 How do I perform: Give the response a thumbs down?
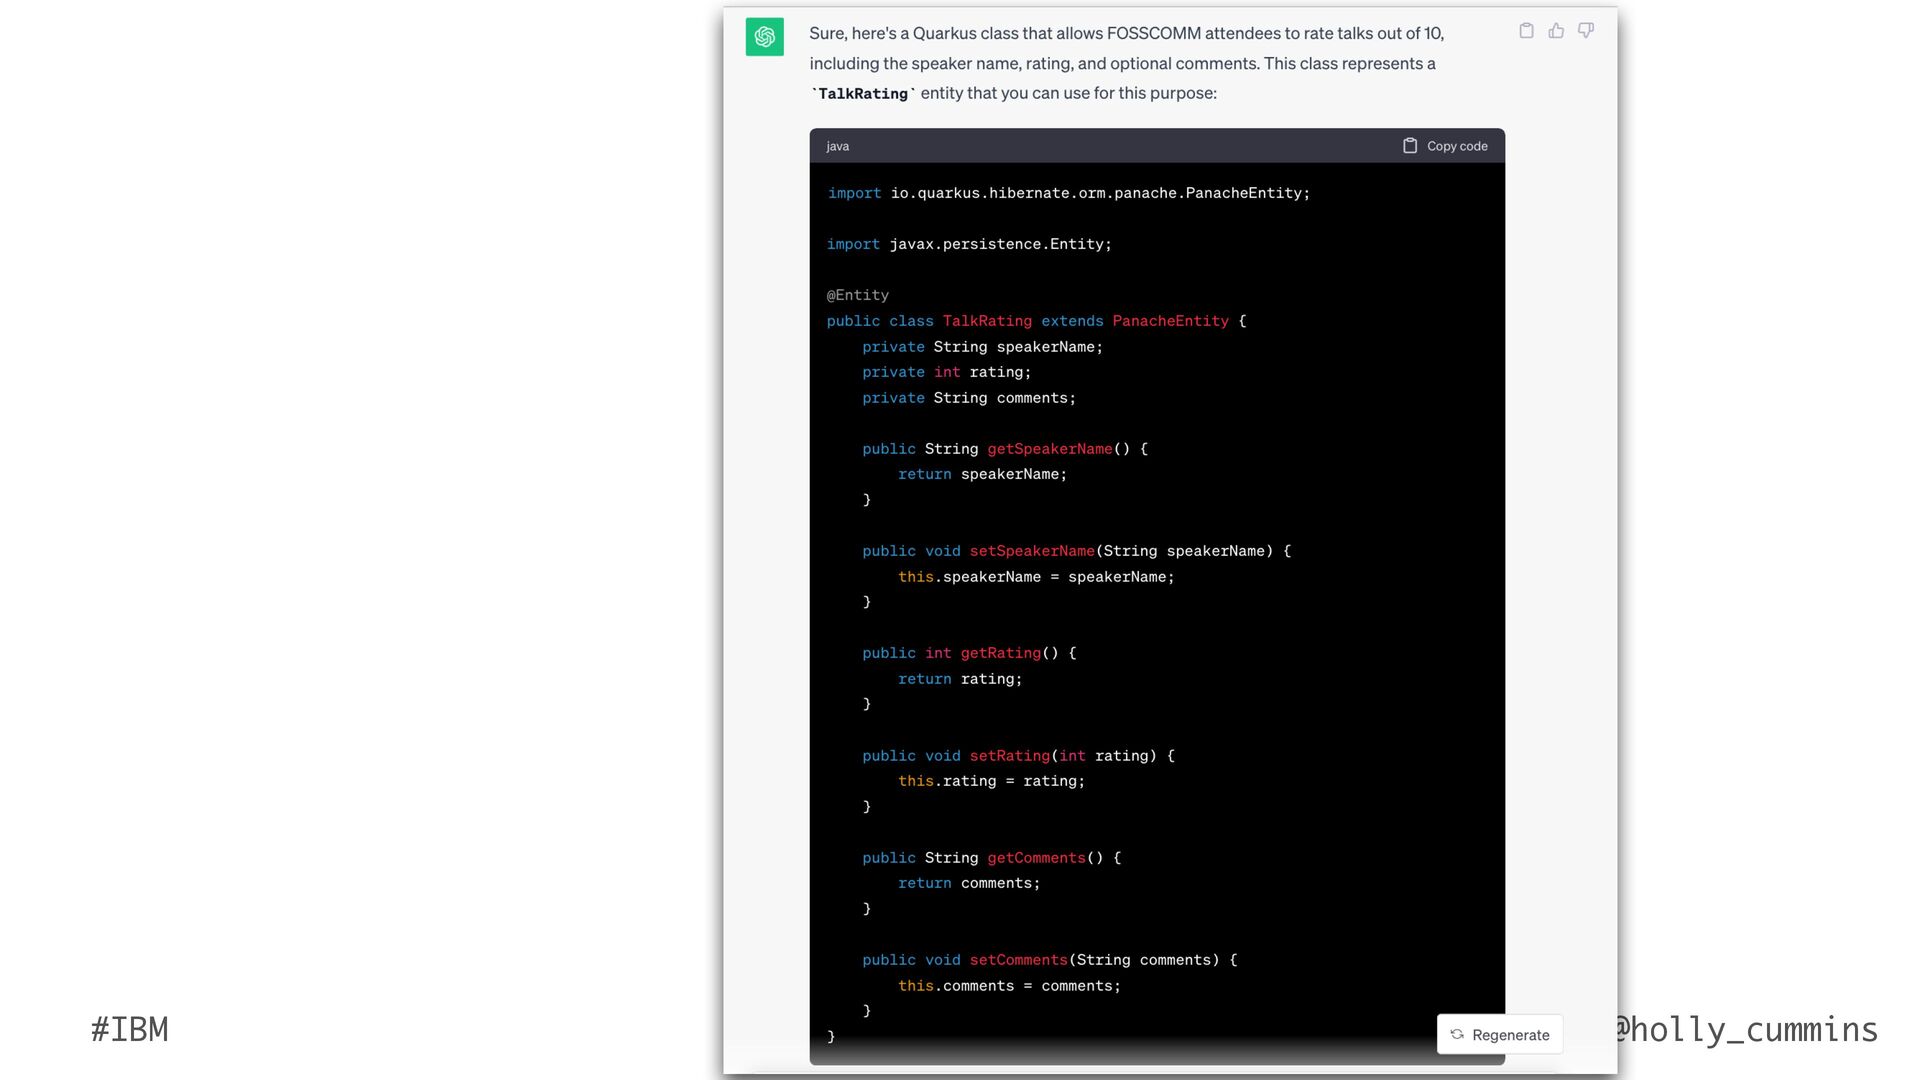pos(1586,31)
